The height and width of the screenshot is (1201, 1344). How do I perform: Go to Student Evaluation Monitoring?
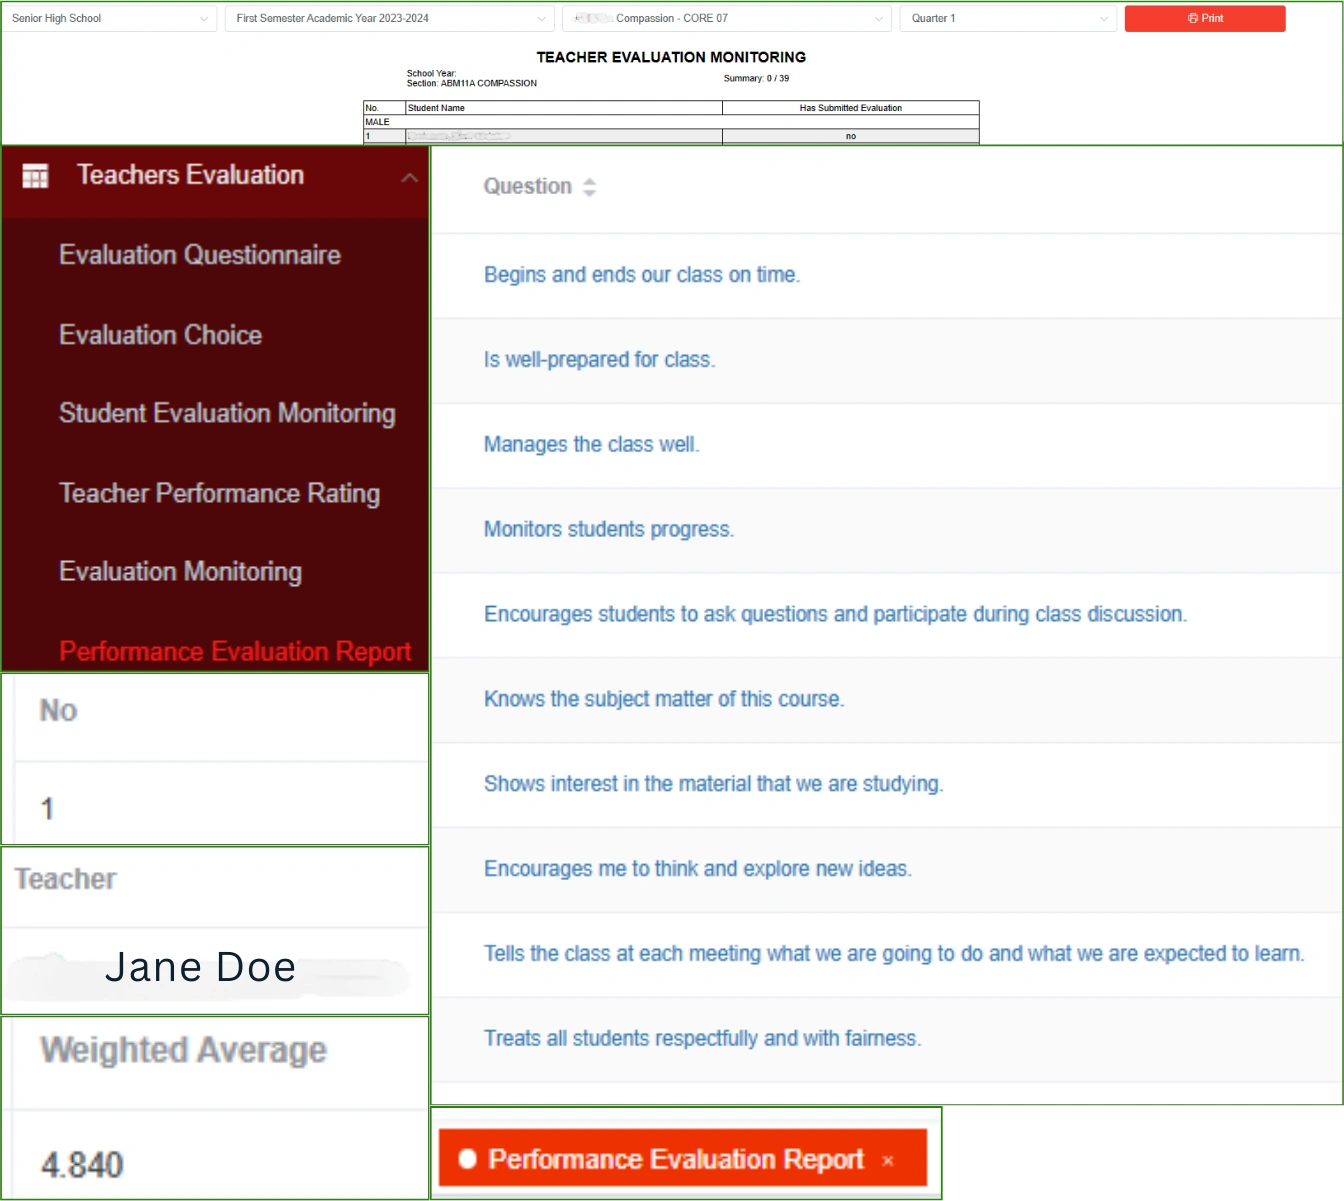[227, 413]
